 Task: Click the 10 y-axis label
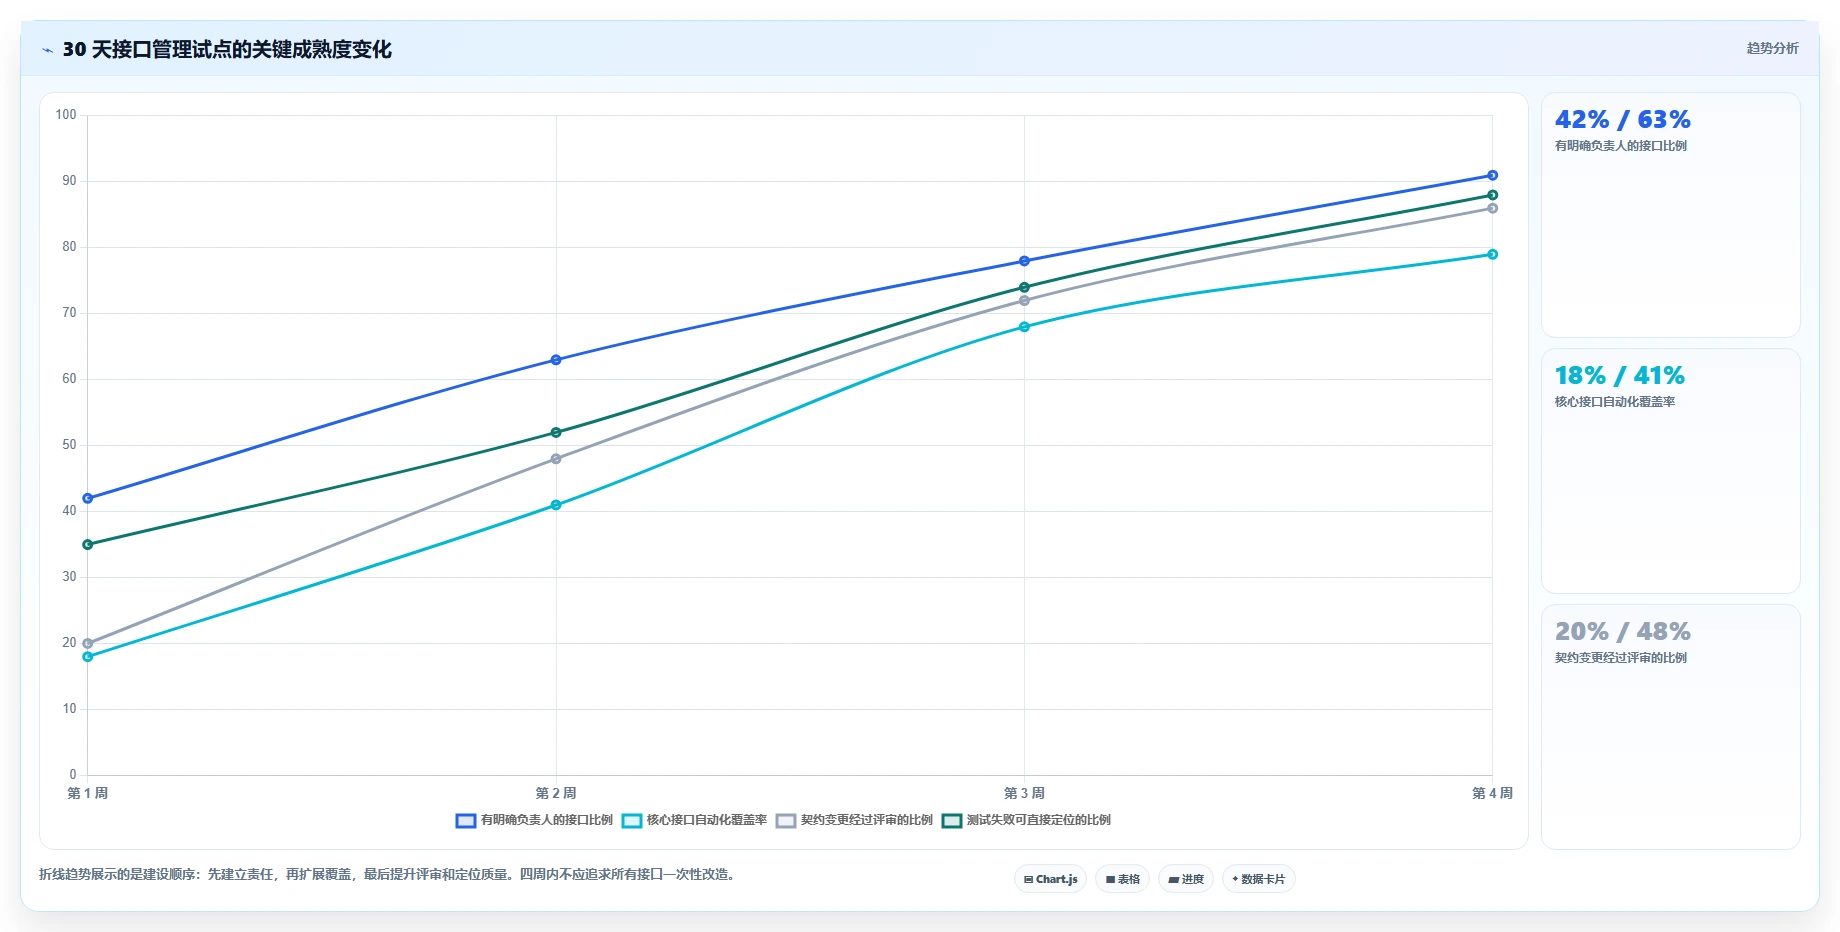69,709
